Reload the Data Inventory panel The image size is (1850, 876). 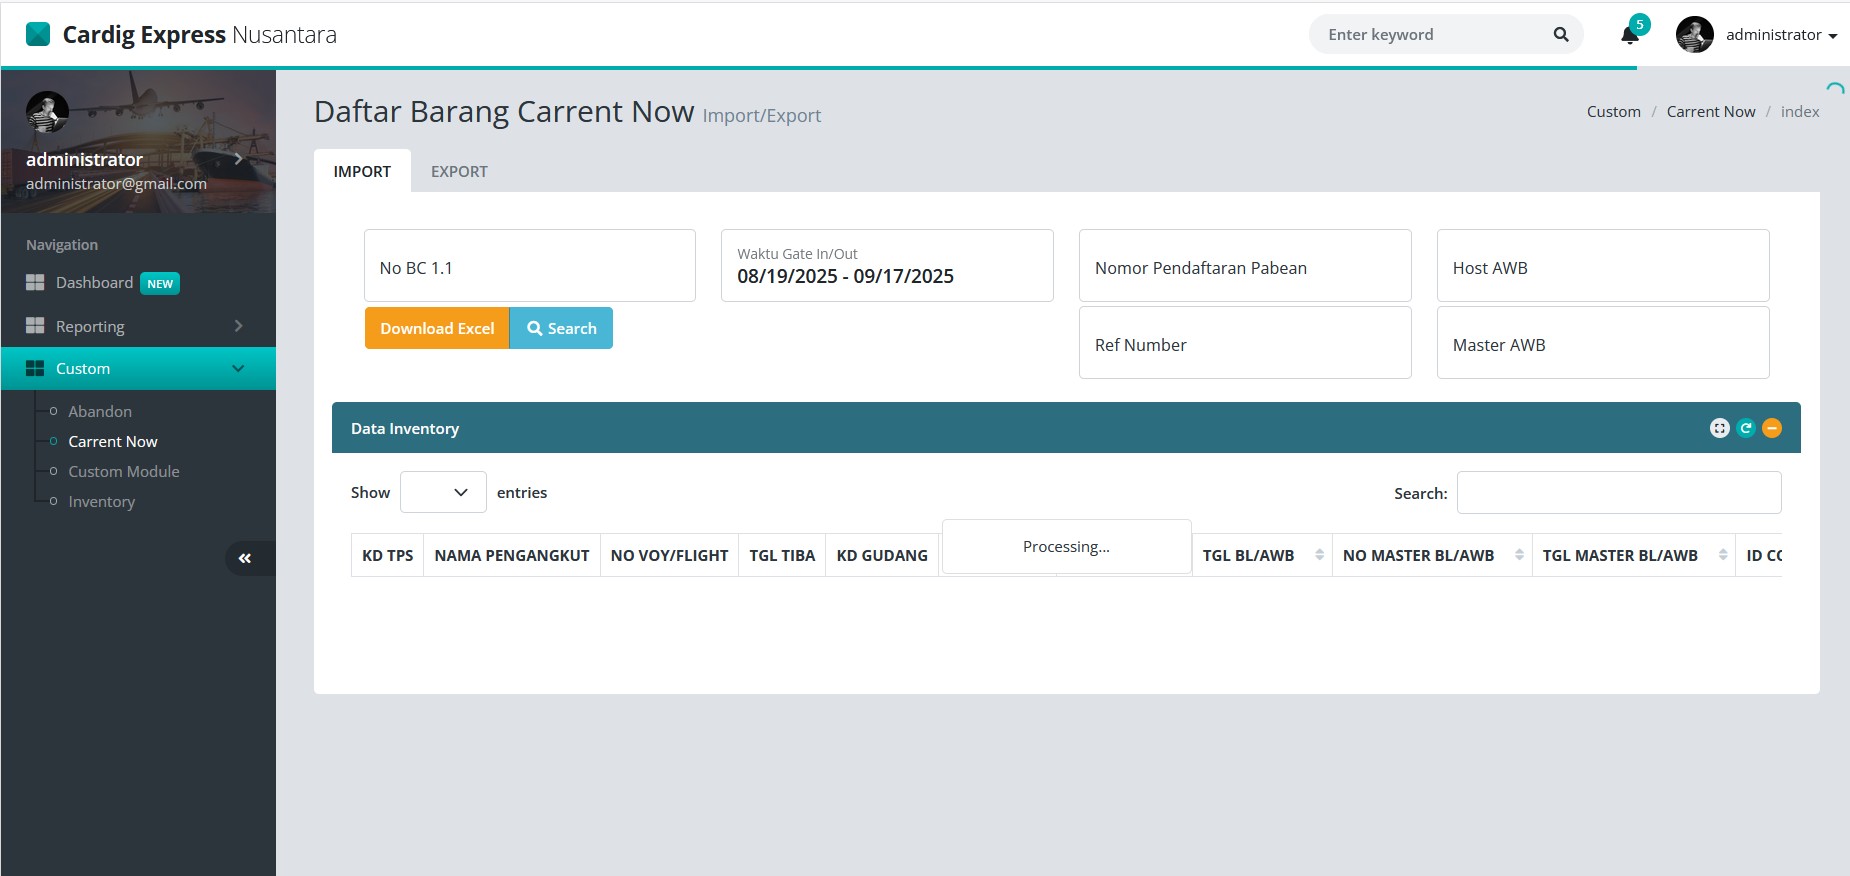pos(1746,428)
